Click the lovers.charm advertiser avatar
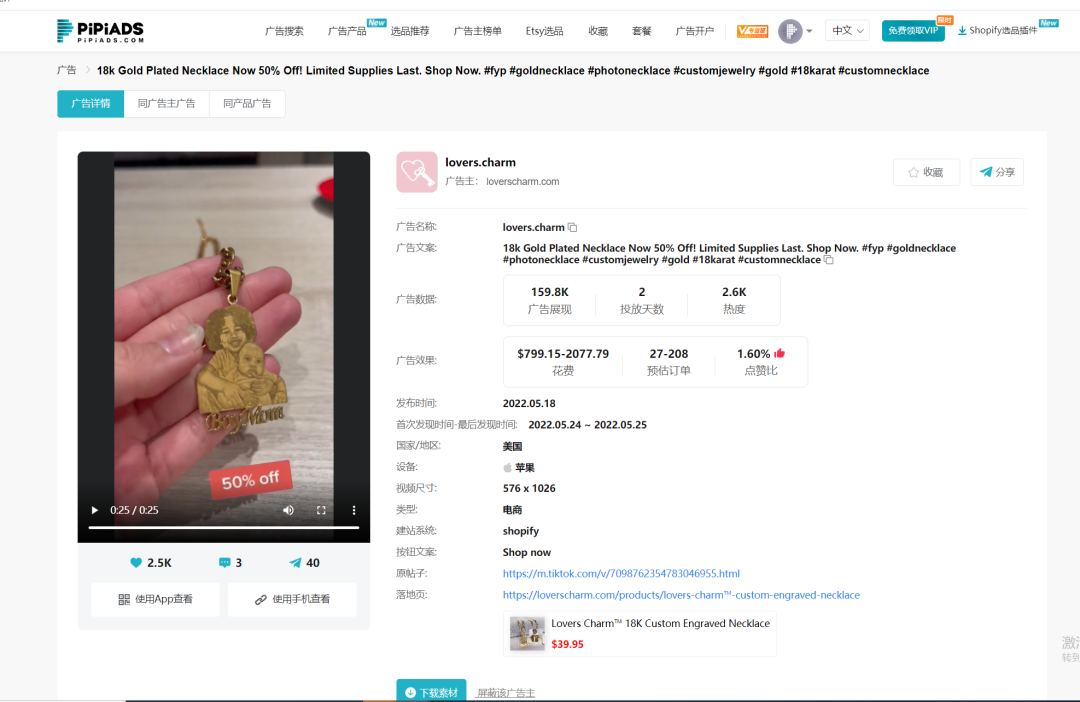The height and width of the screenshot is (702, 1080). [x=416, y=172]
